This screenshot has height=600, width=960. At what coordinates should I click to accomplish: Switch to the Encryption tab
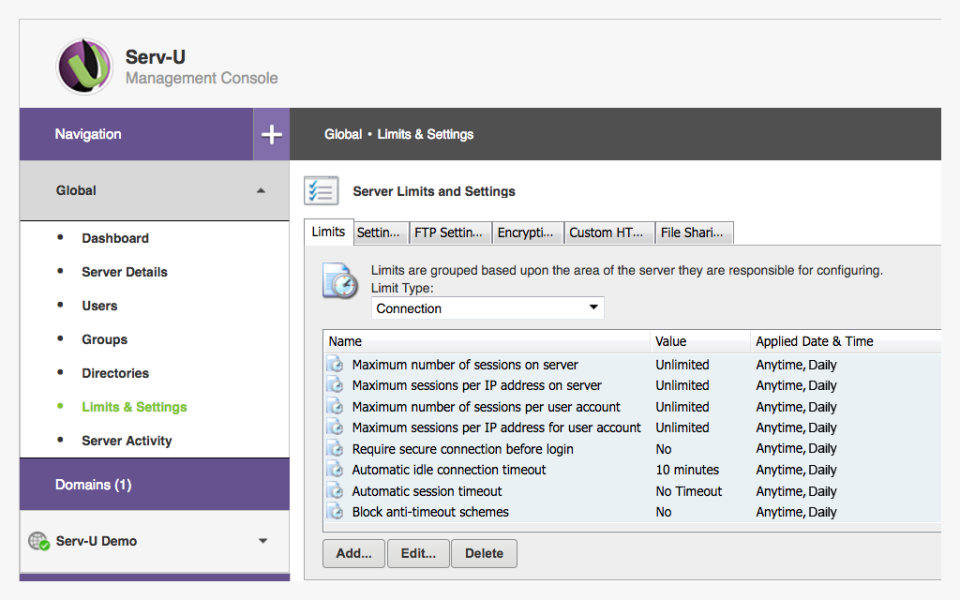pos(528,232)
